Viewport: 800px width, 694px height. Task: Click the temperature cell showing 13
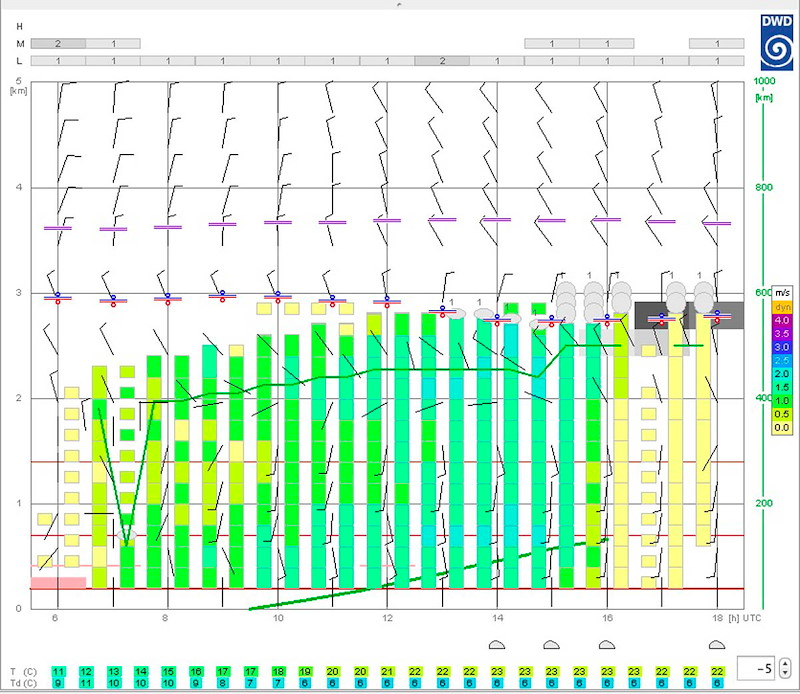coord(113,672)
